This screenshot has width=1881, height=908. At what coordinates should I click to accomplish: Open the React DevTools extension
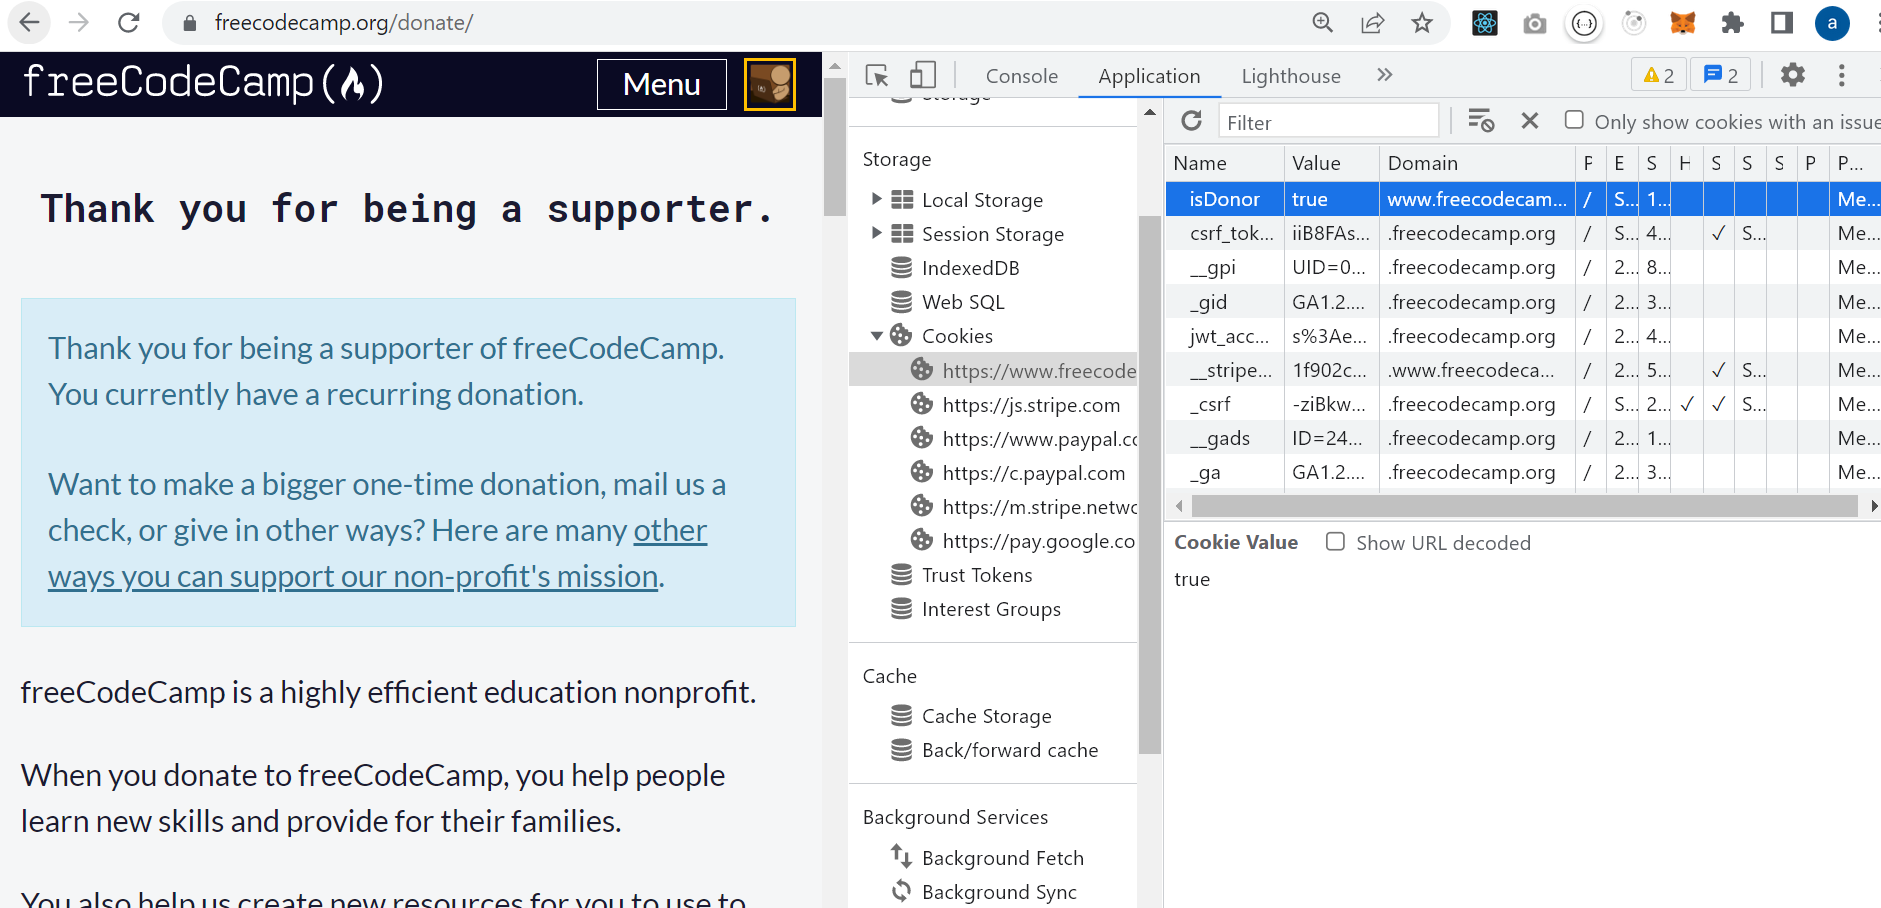click(x=1484, y=22)
